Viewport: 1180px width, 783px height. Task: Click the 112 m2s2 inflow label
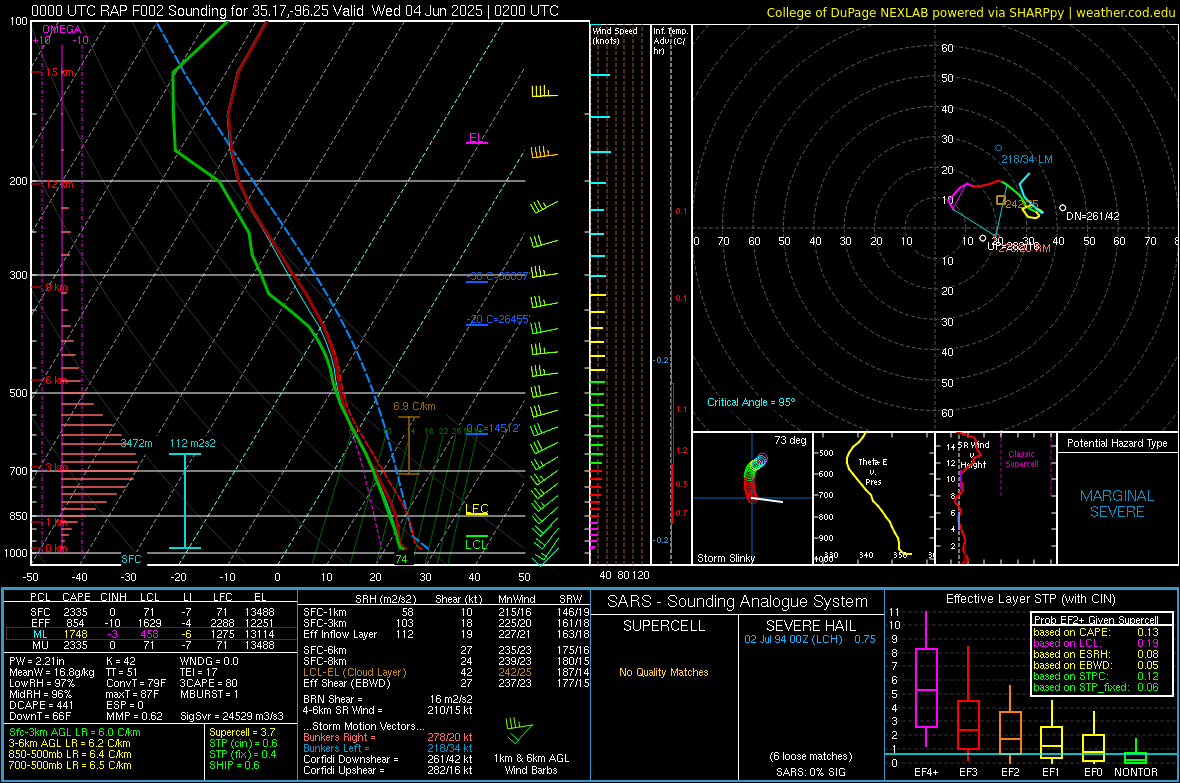tap(193, 443)
